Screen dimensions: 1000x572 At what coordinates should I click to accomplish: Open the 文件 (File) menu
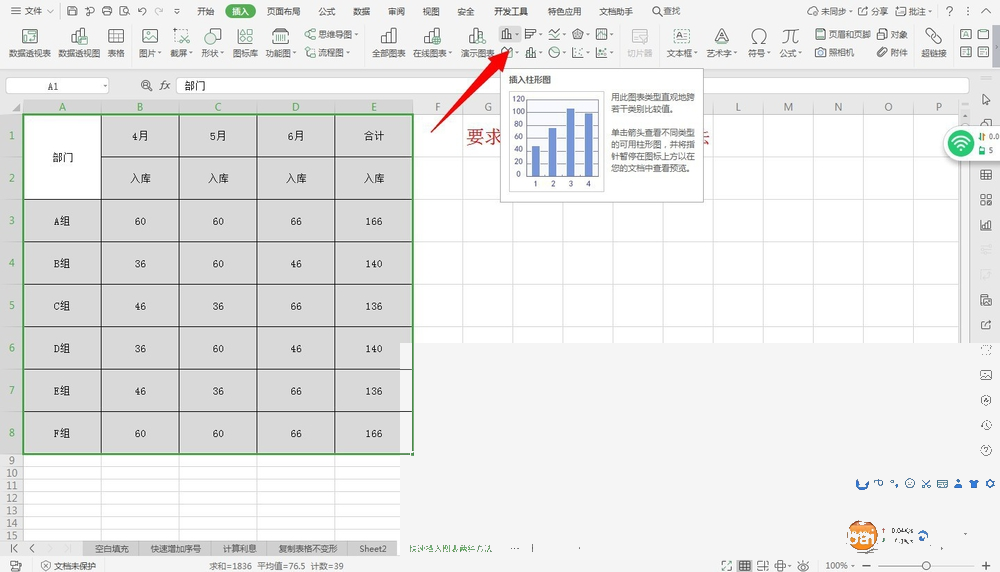click(x=32, y=11)
